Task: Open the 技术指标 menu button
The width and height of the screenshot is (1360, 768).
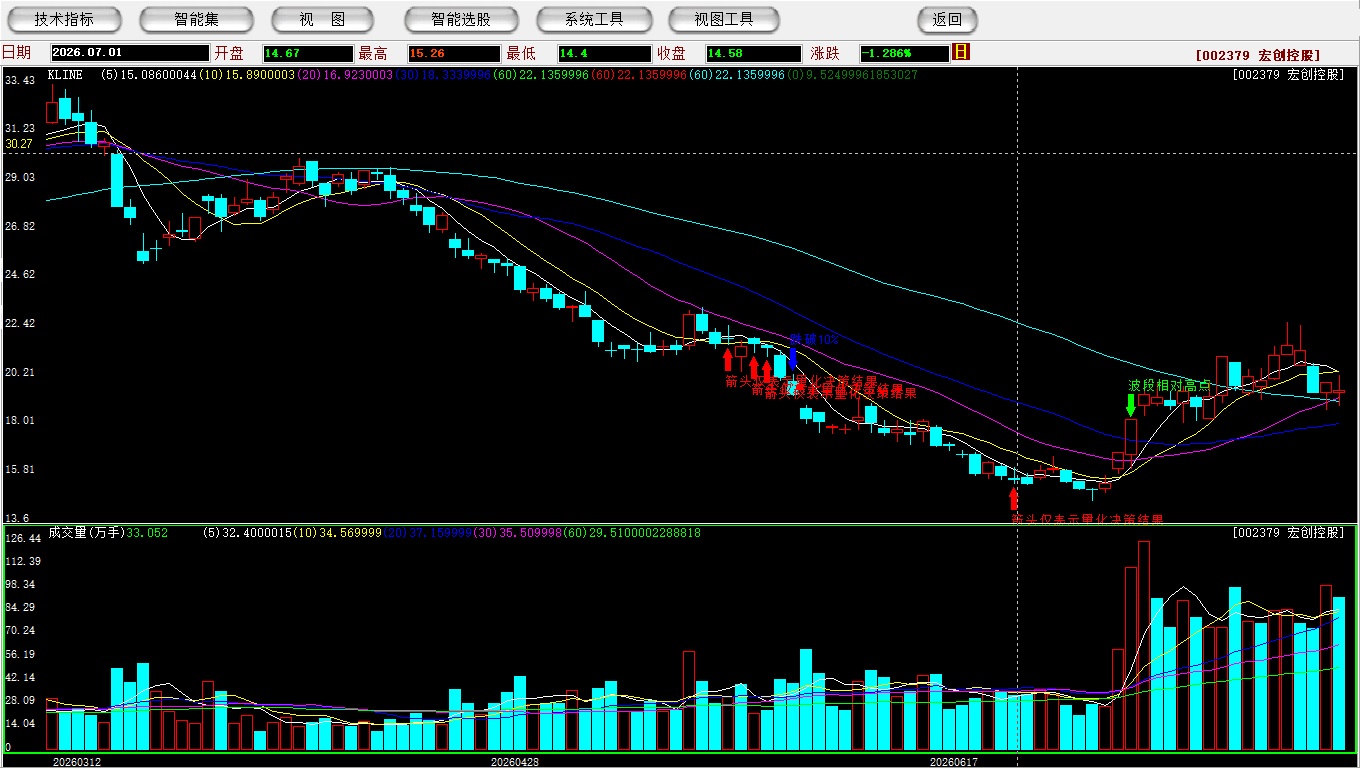Action: [64, 19]
